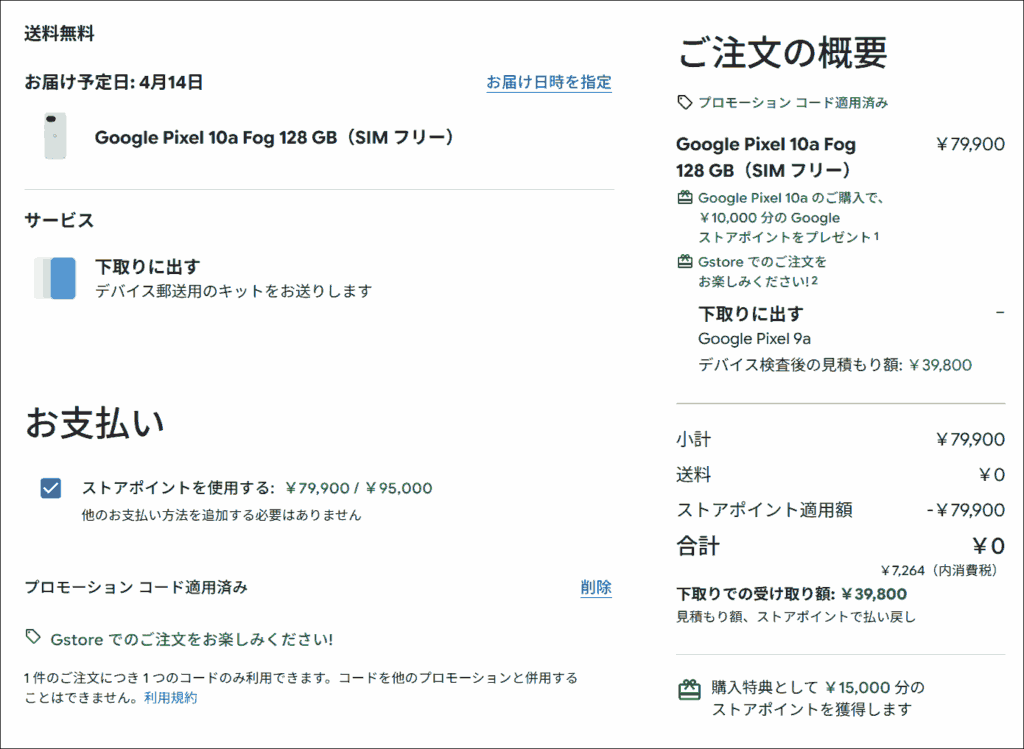Uncheck the ストアポイントを使用する checkbox
The width and height of the screenshot is (1024, 749).
(x=51, y=488)
